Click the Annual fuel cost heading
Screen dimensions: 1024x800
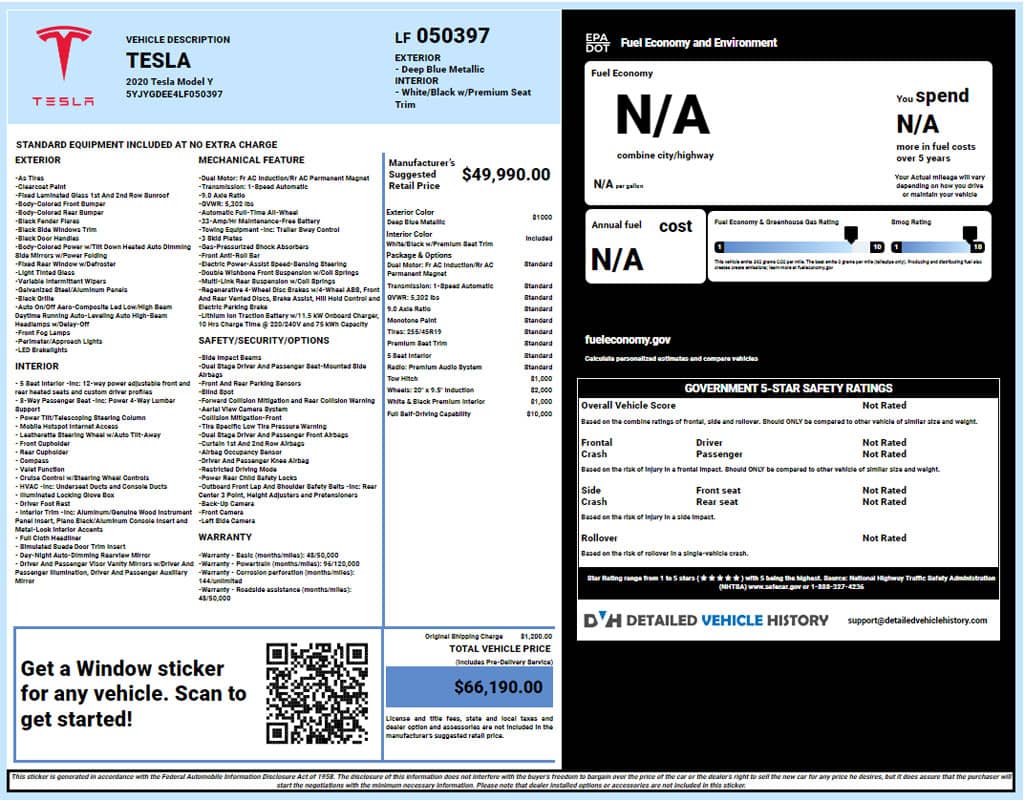coord(641,225)
